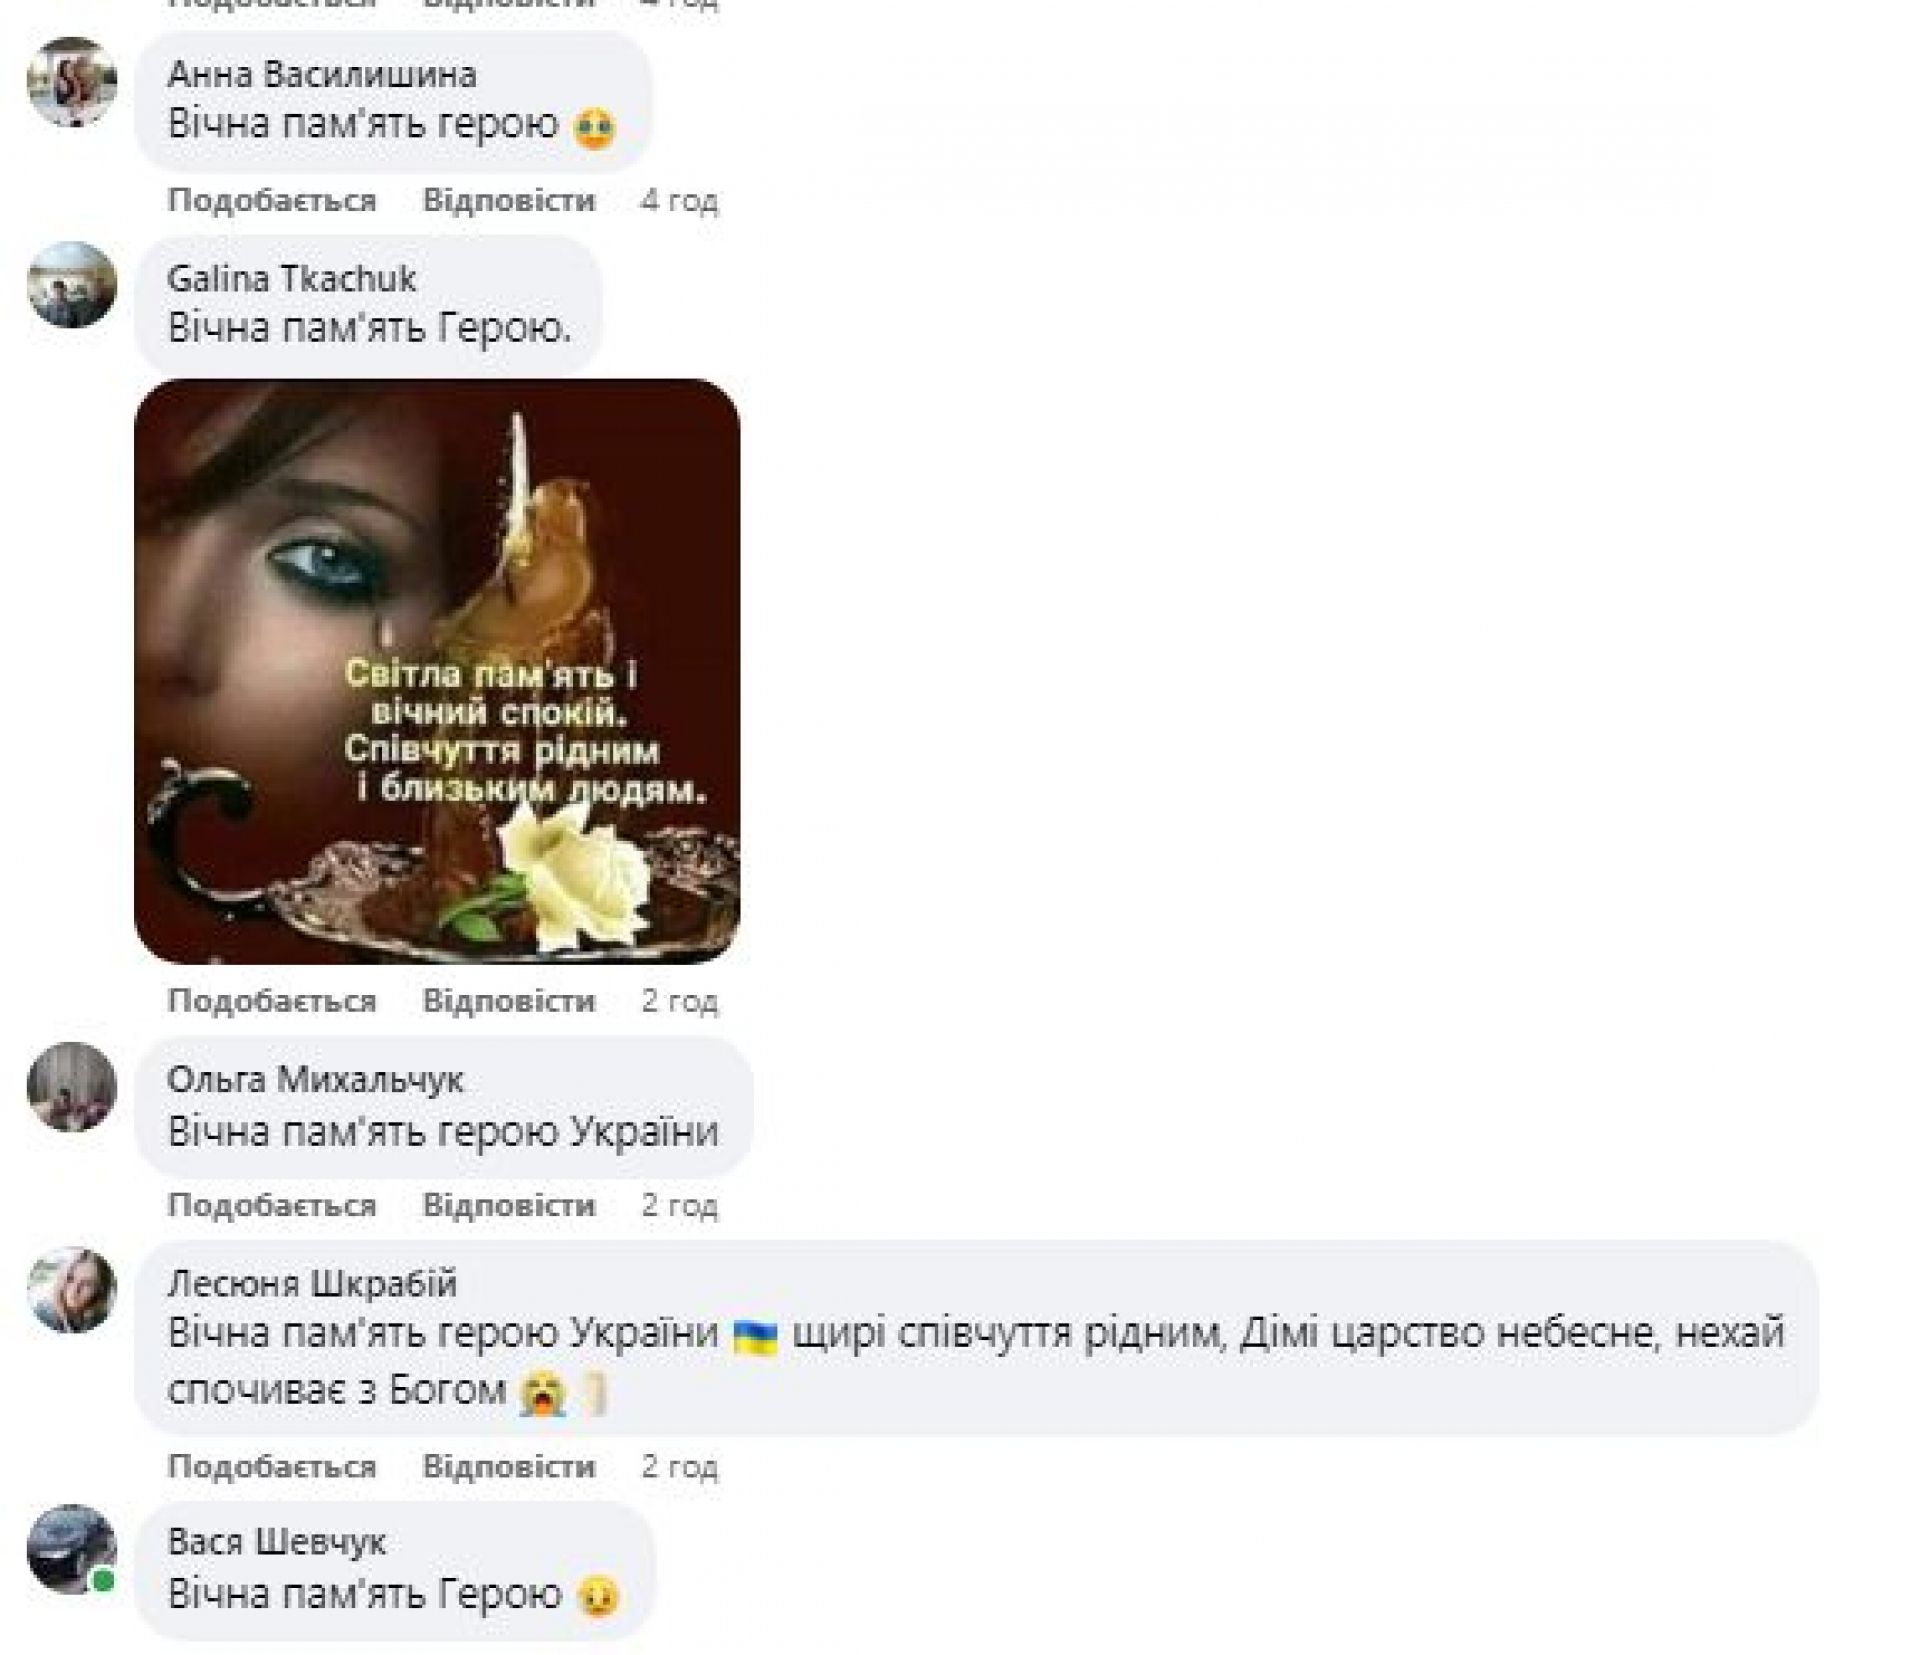Open Анна Василишина's profile avatar
The width and height of the screenshot is (1920, 1655).
(x=71, y=81)
